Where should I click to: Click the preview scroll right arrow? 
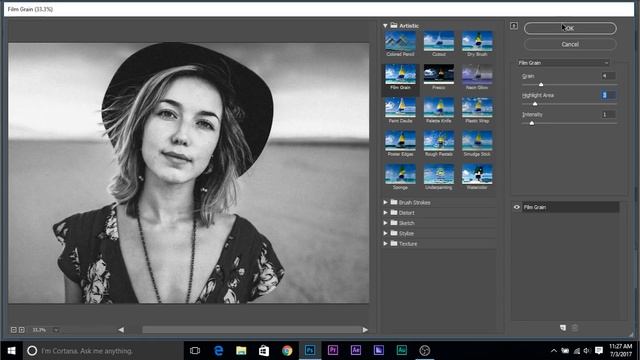[365, 330]
